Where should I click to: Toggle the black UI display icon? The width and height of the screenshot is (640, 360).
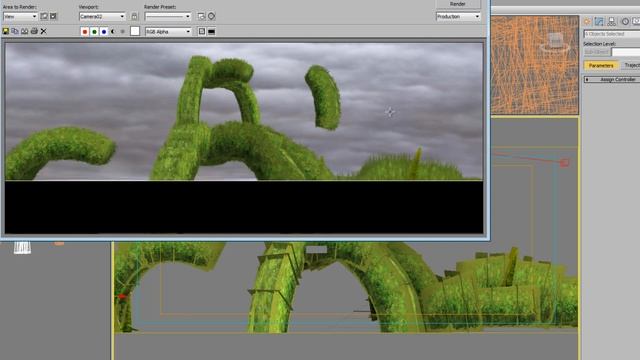coord(211,31)
